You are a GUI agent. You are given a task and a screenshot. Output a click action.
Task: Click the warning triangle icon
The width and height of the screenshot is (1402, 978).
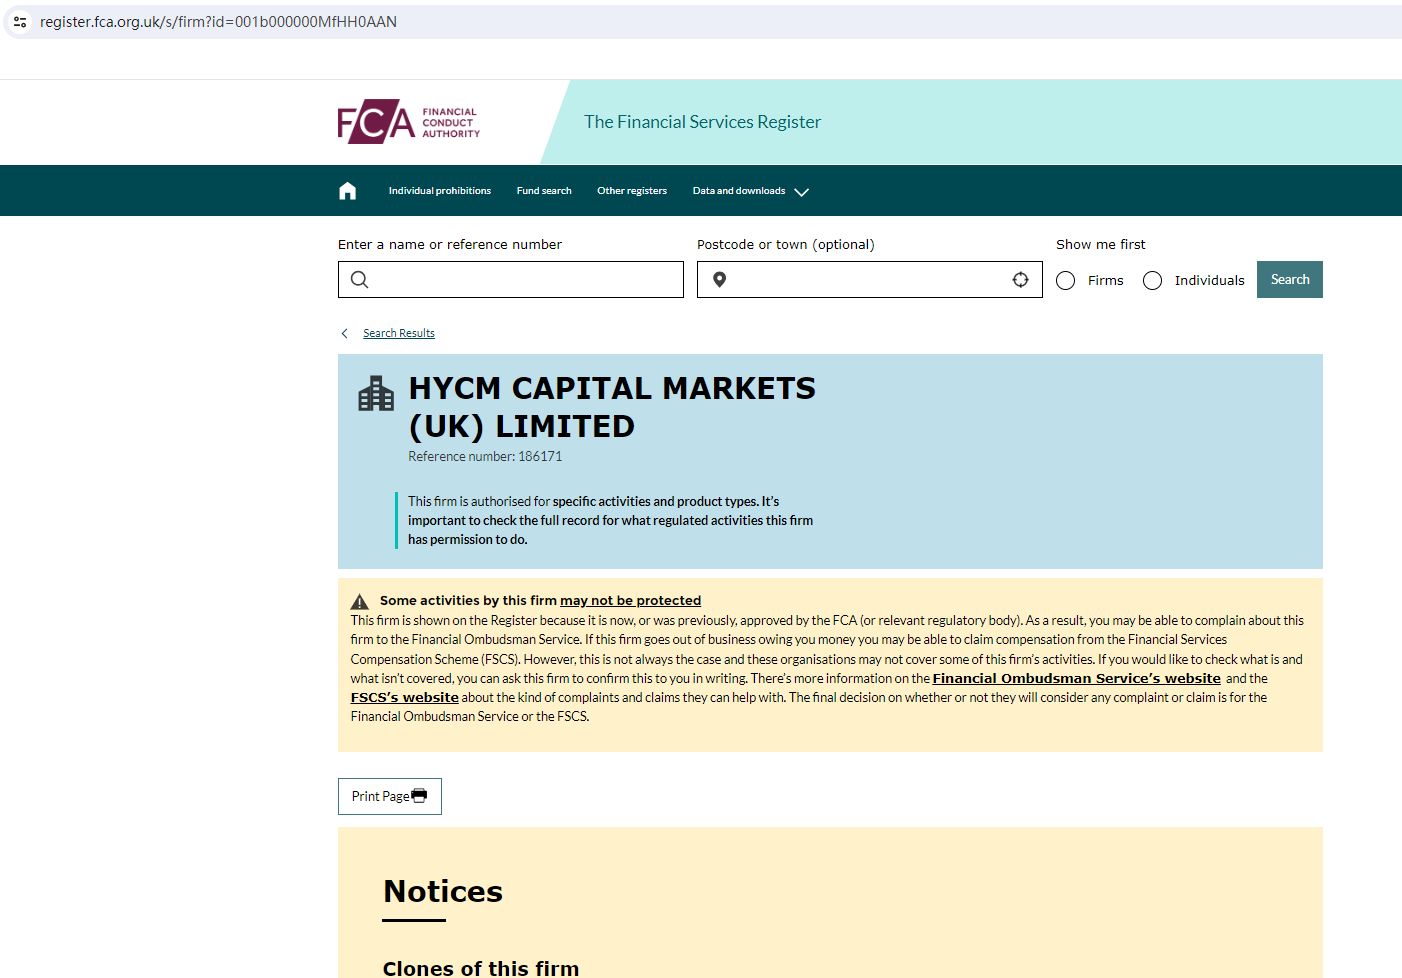pos(360,602)
